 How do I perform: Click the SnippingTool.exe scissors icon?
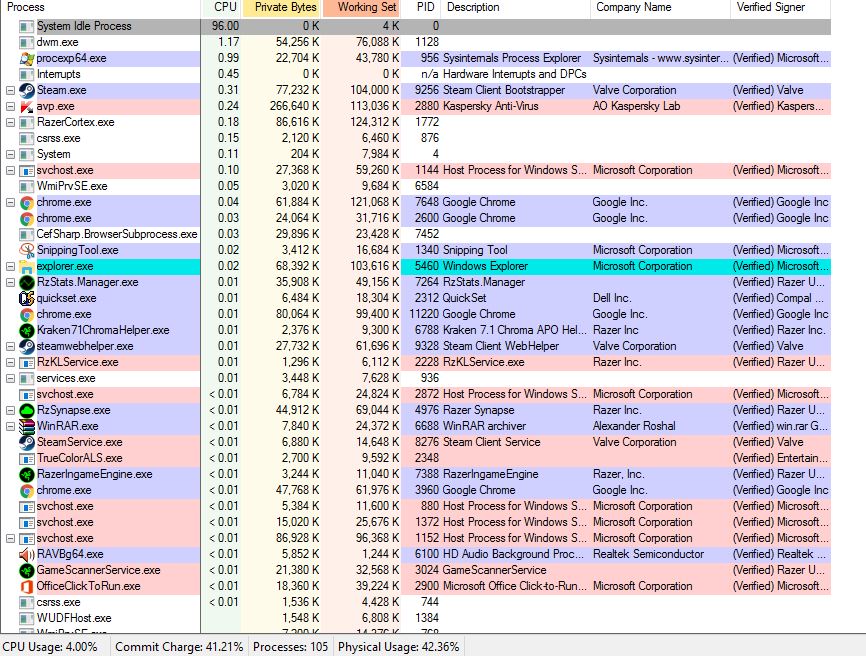tap(27, 250)
